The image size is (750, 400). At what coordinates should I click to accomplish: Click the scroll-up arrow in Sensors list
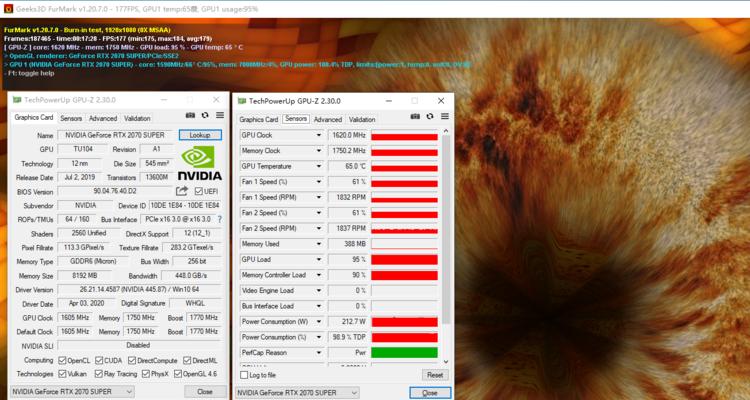[x=446, y=131]
